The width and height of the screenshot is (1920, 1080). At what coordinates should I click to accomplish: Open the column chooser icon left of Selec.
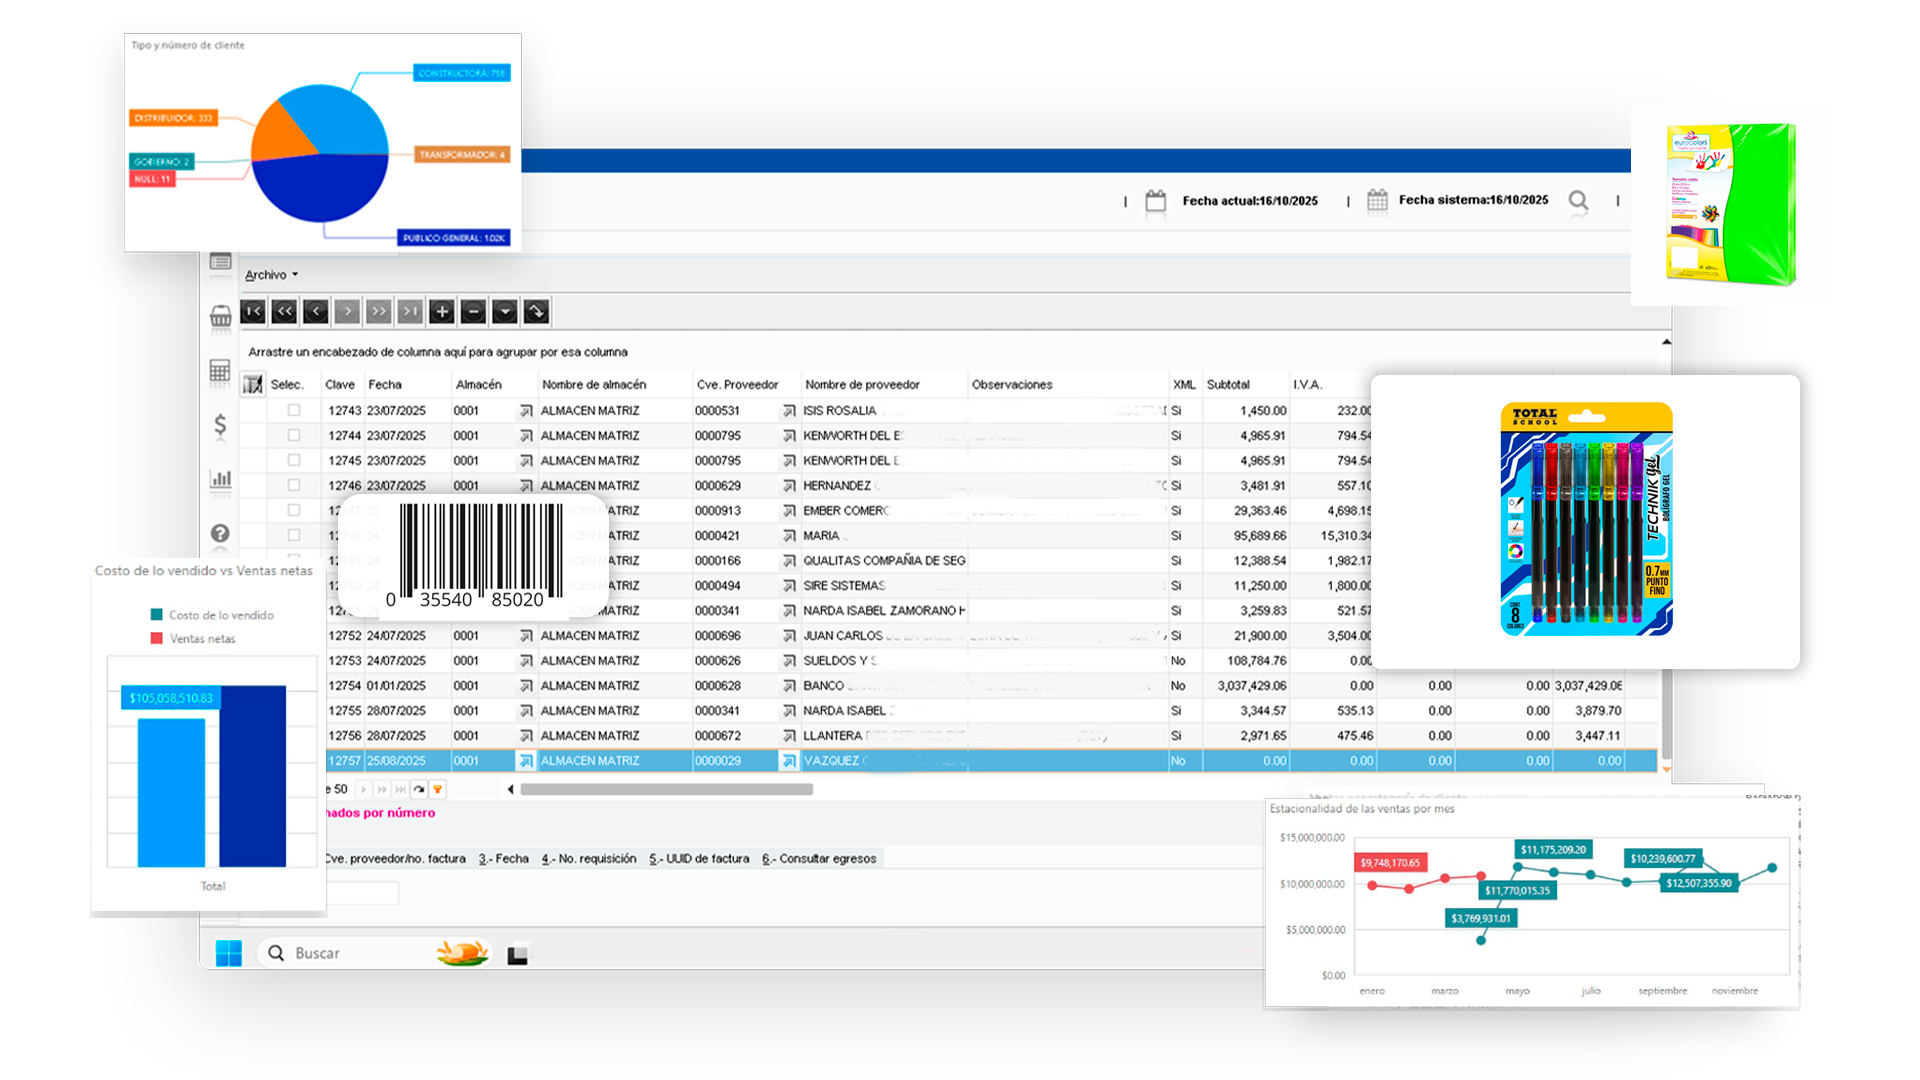pos(252,385)
